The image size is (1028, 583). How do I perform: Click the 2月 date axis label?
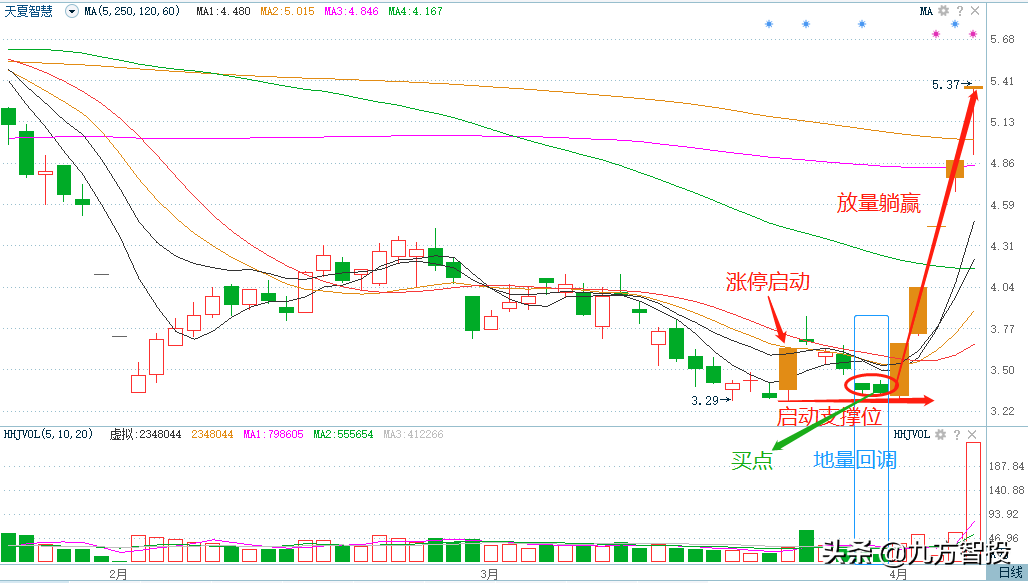[118, 574]
